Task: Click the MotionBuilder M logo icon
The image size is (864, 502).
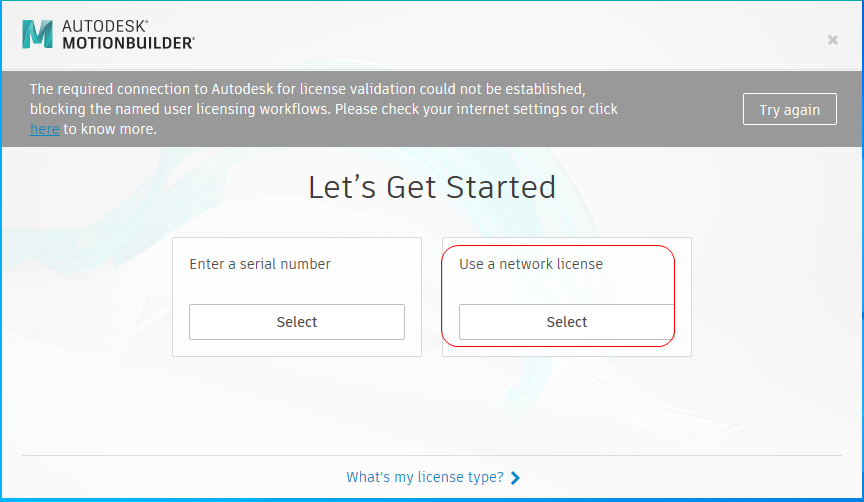Action: pos(37,35)
